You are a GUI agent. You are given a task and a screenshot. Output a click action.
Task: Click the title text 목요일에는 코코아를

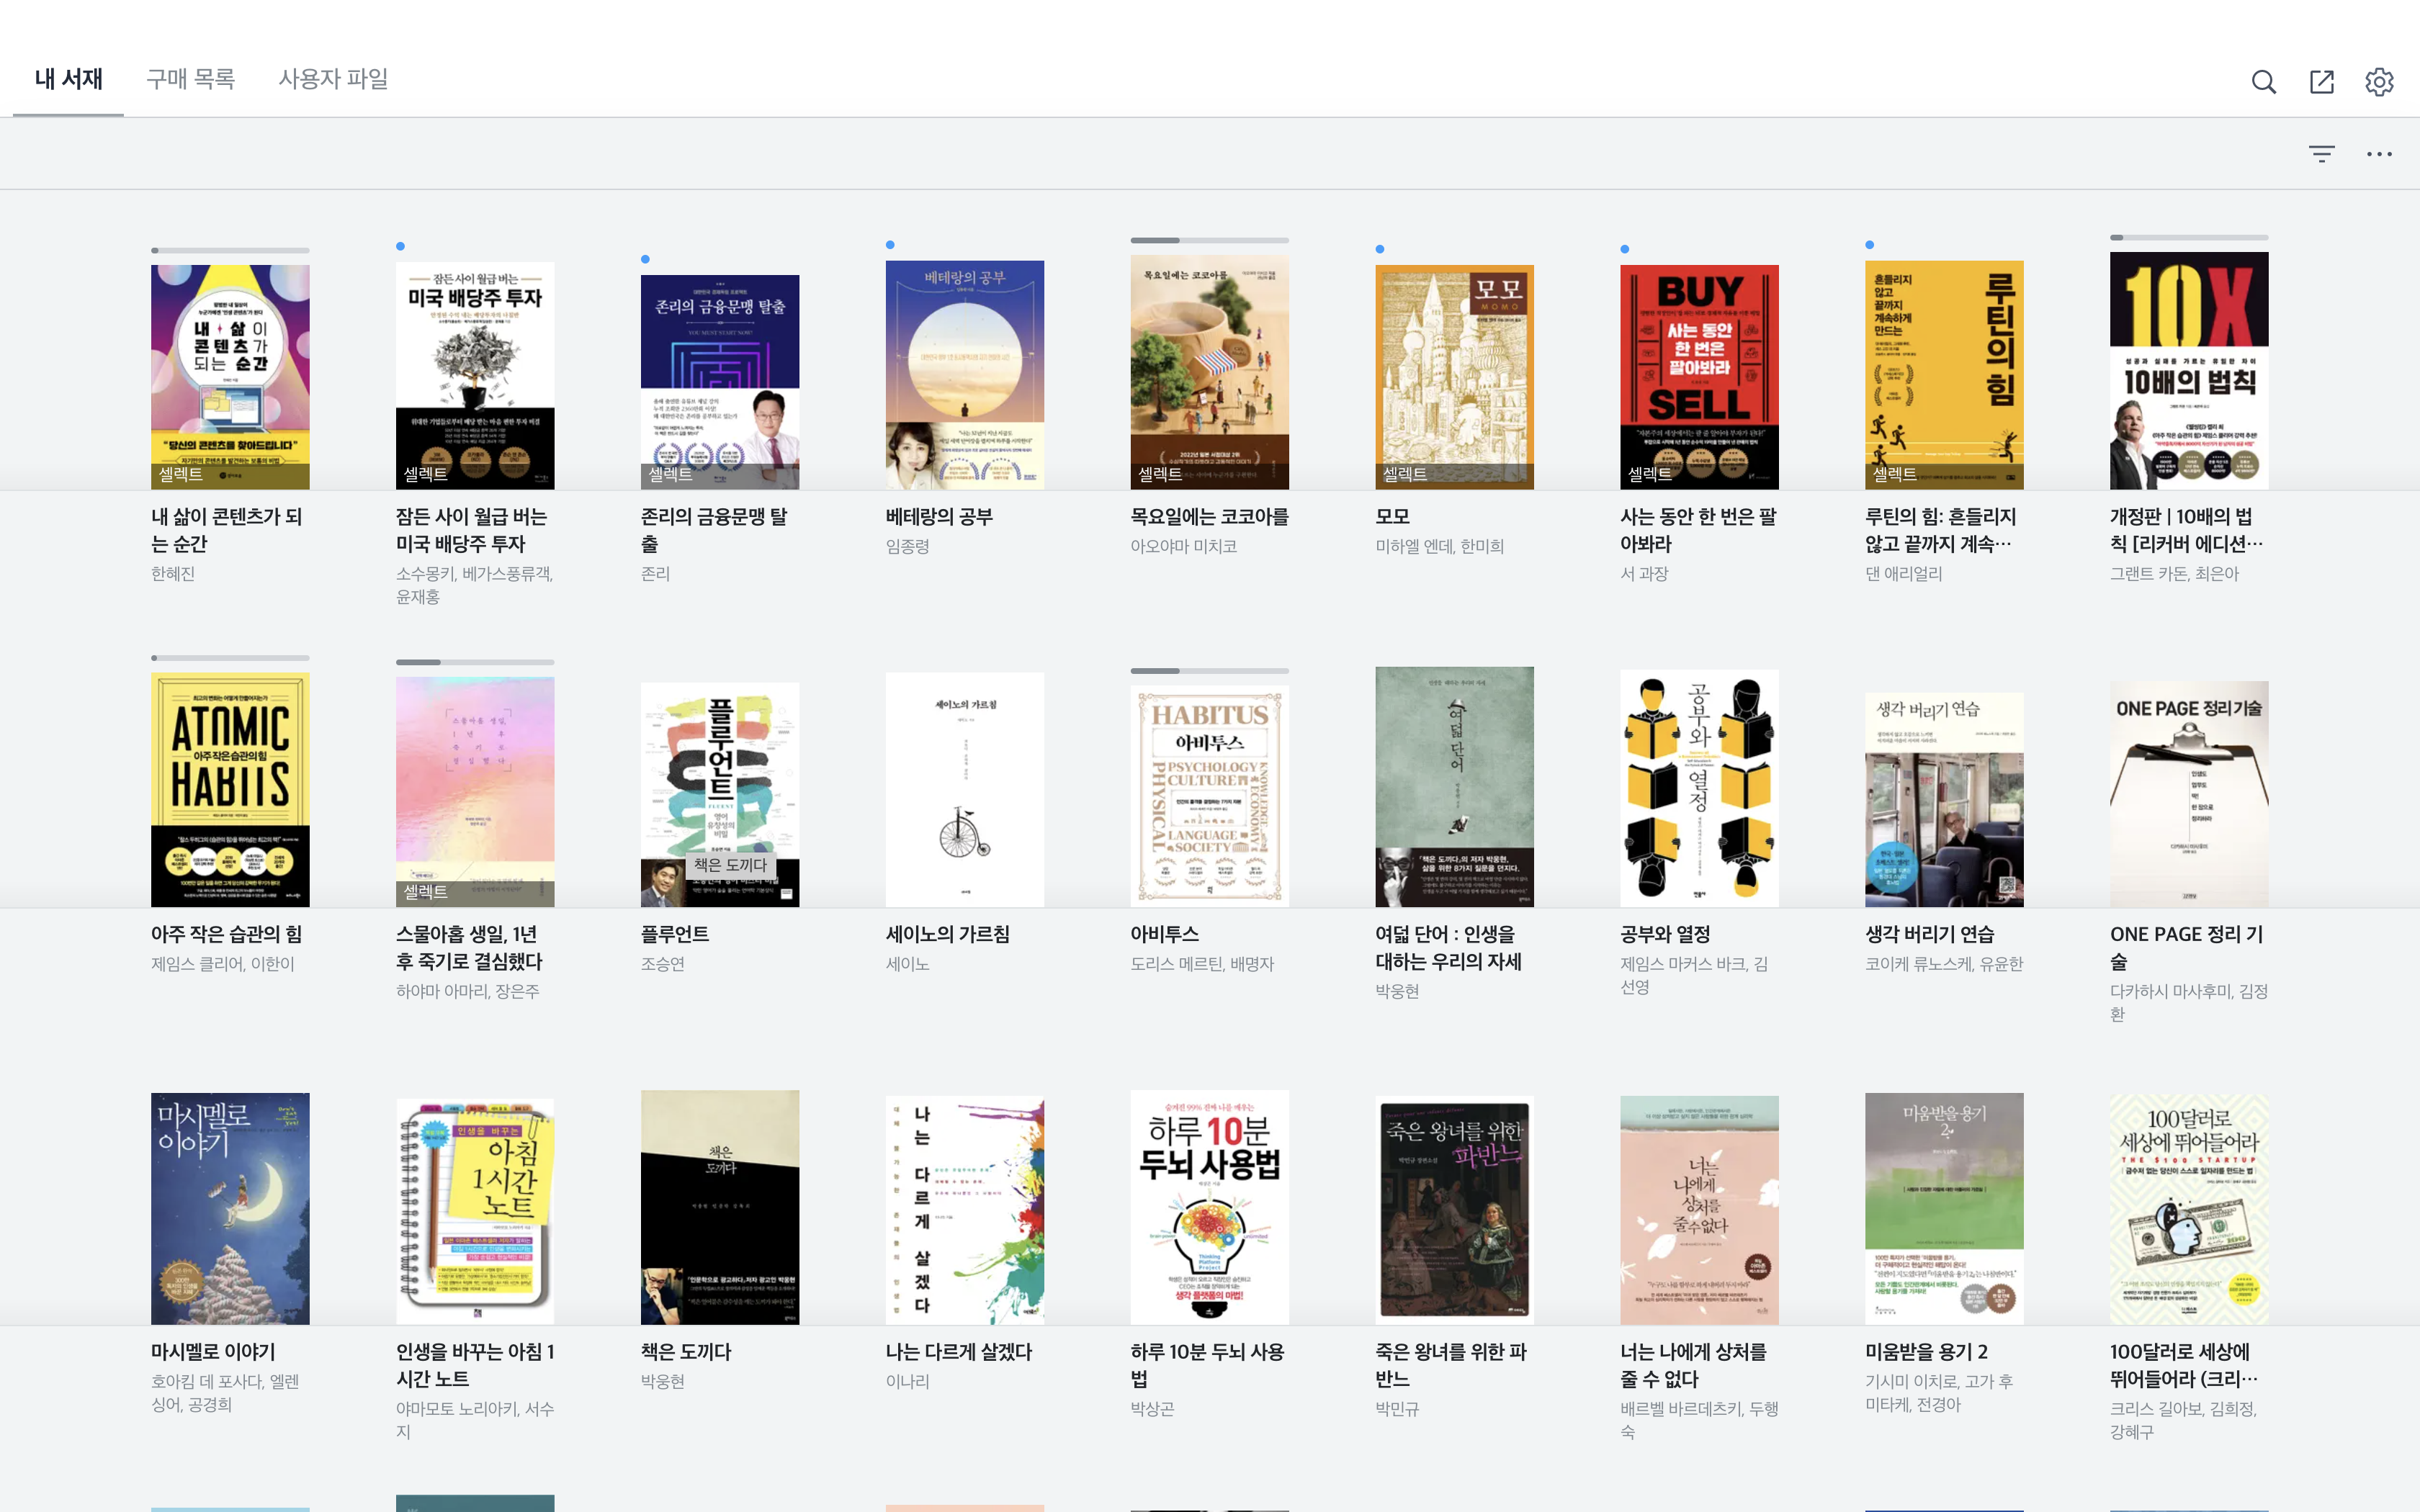(1209, 516)
